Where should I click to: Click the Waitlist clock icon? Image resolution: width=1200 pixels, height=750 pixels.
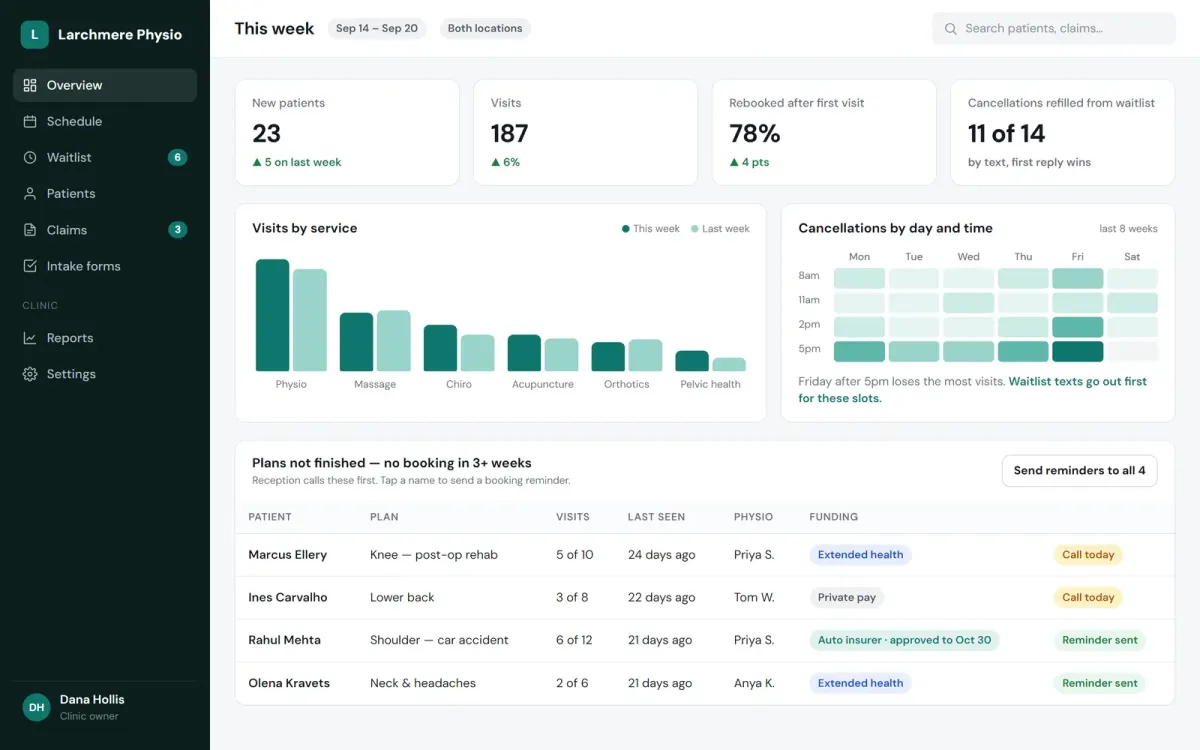(x=30, y=157)
